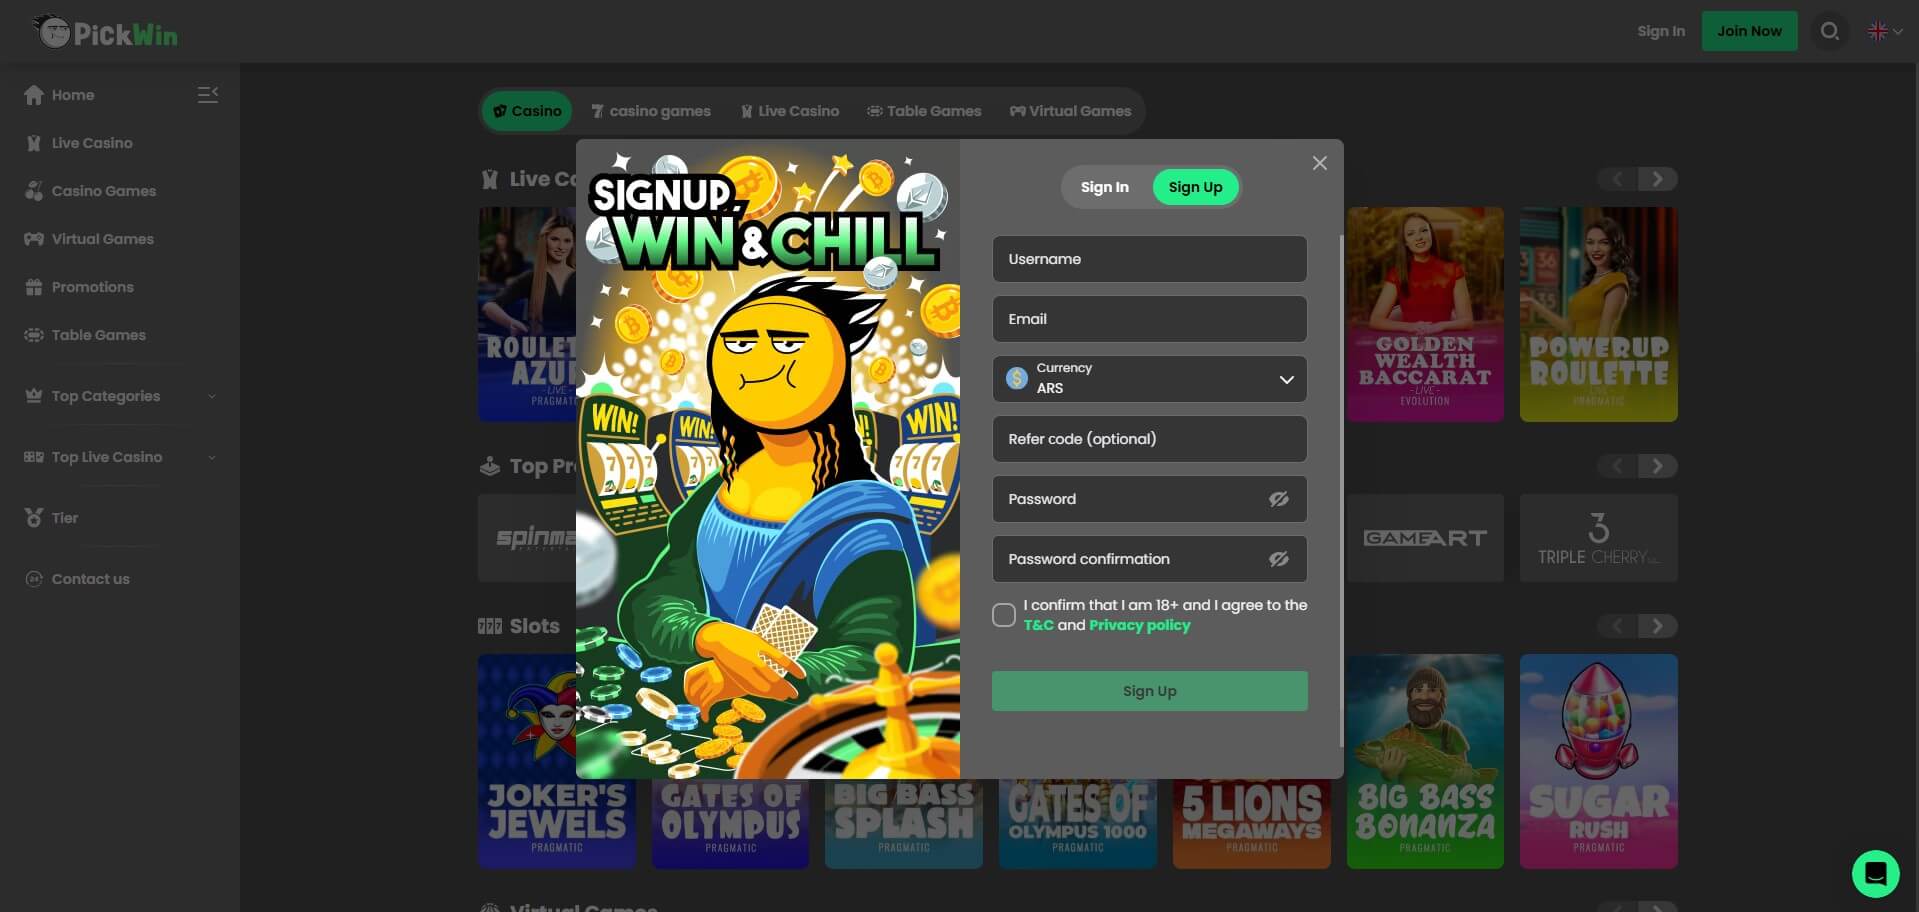Open the Privacy policy link
The width and height of the screenshot is (1919, 912).
tap(1139, 625)
